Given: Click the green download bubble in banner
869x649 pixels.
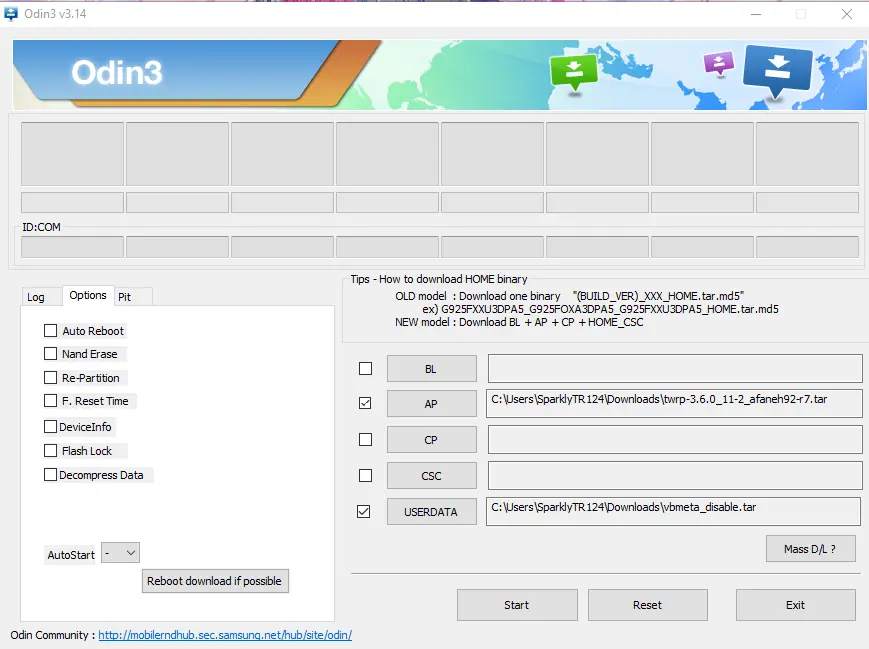Looking at the screenshot, I should 574,71.
